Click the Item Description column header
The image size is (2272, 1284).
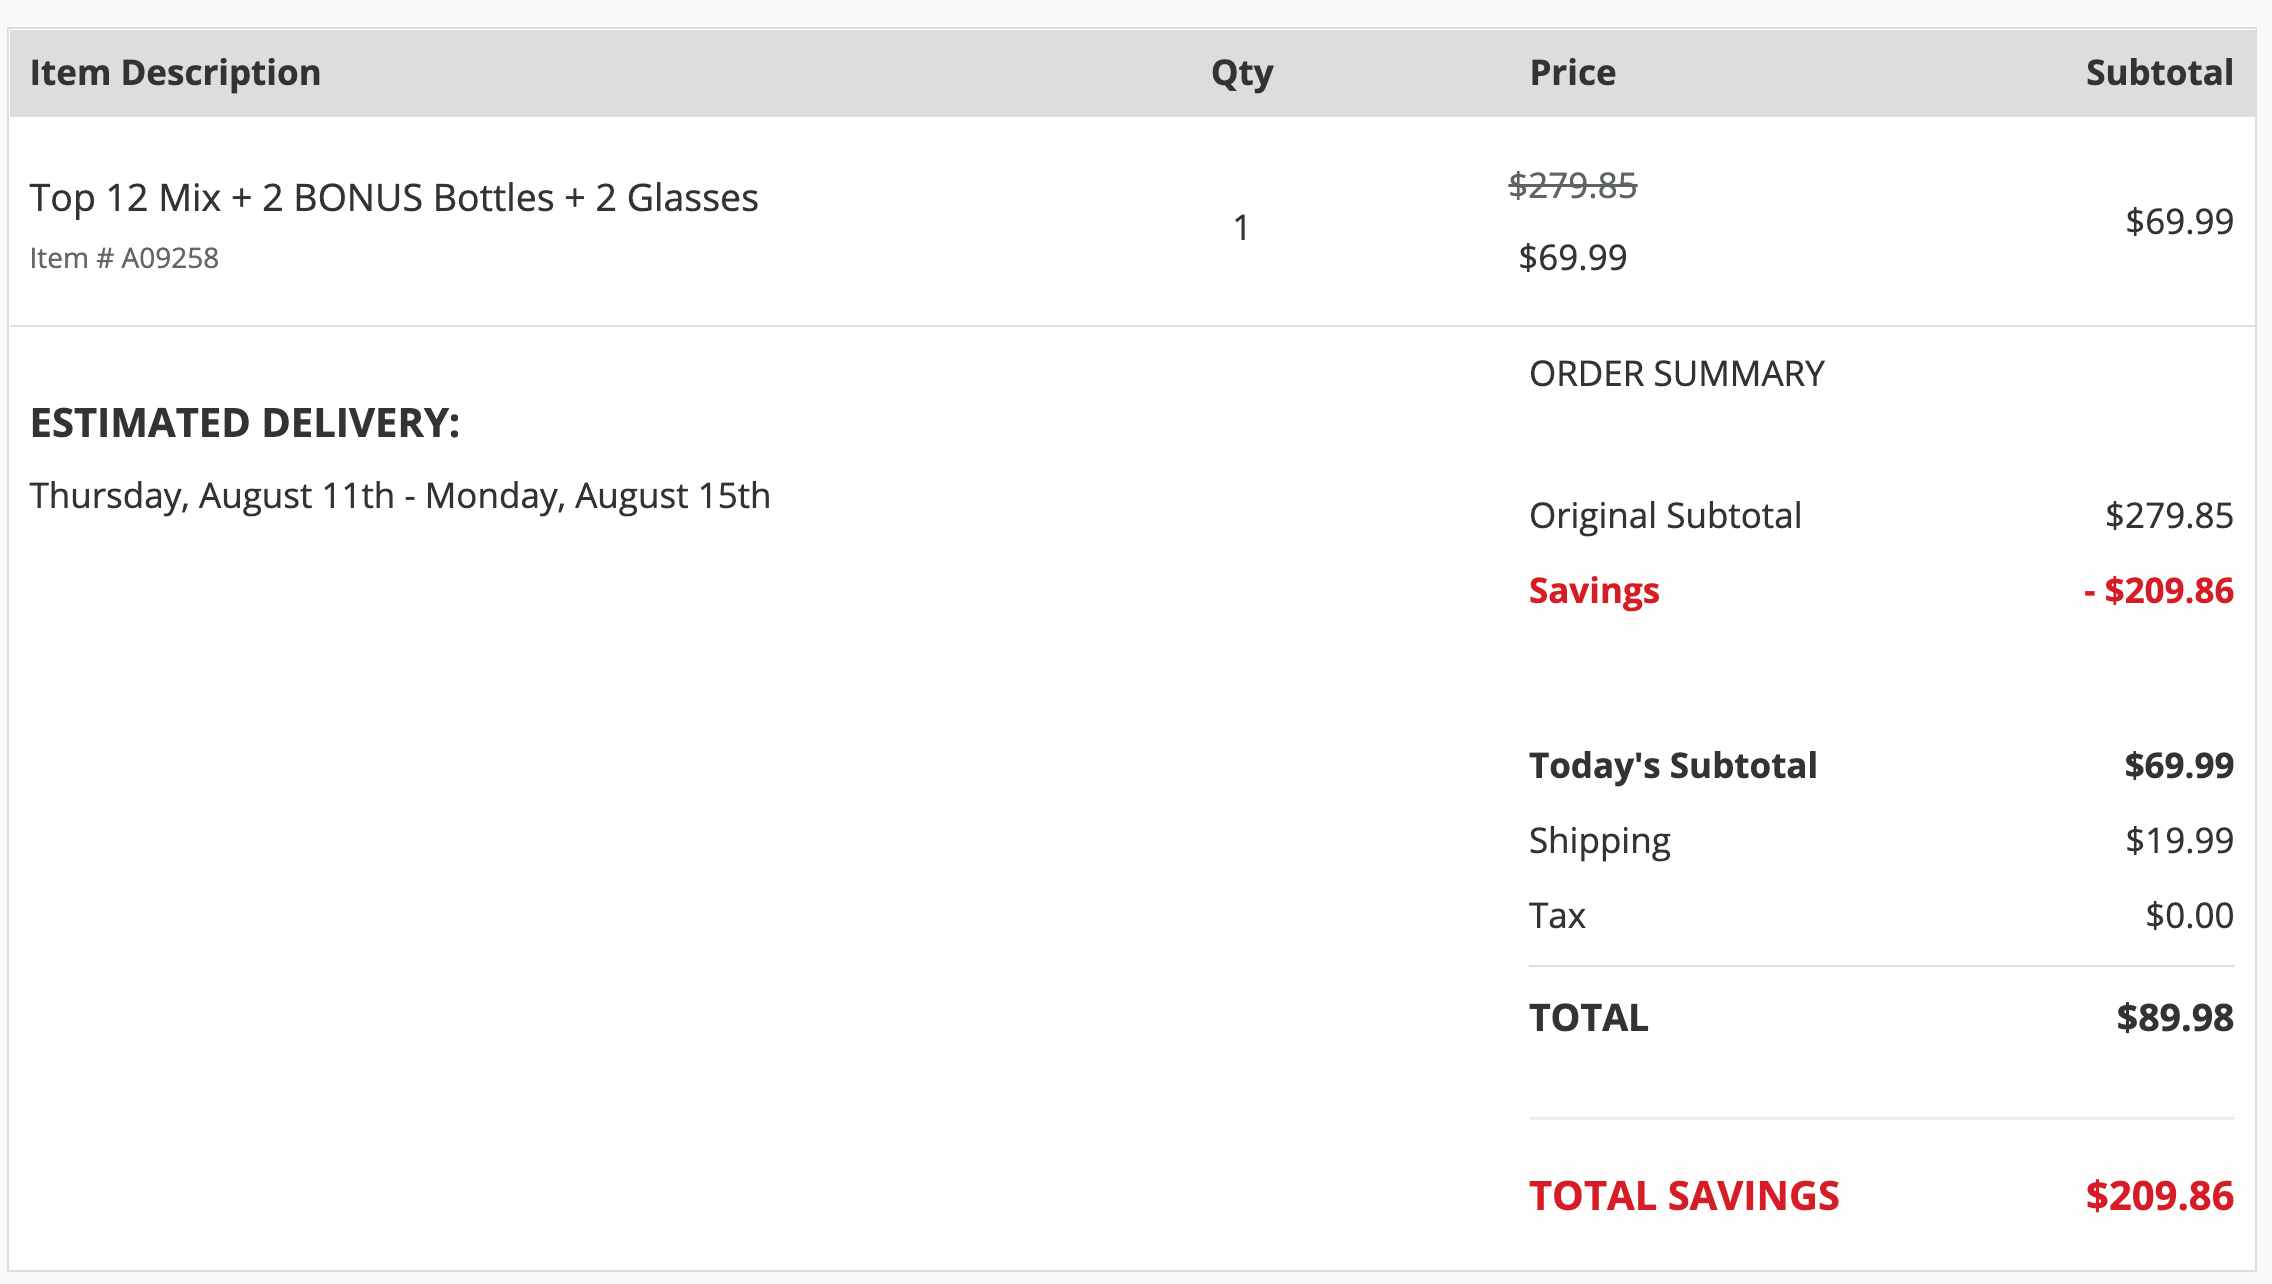[x=175, y=73]
